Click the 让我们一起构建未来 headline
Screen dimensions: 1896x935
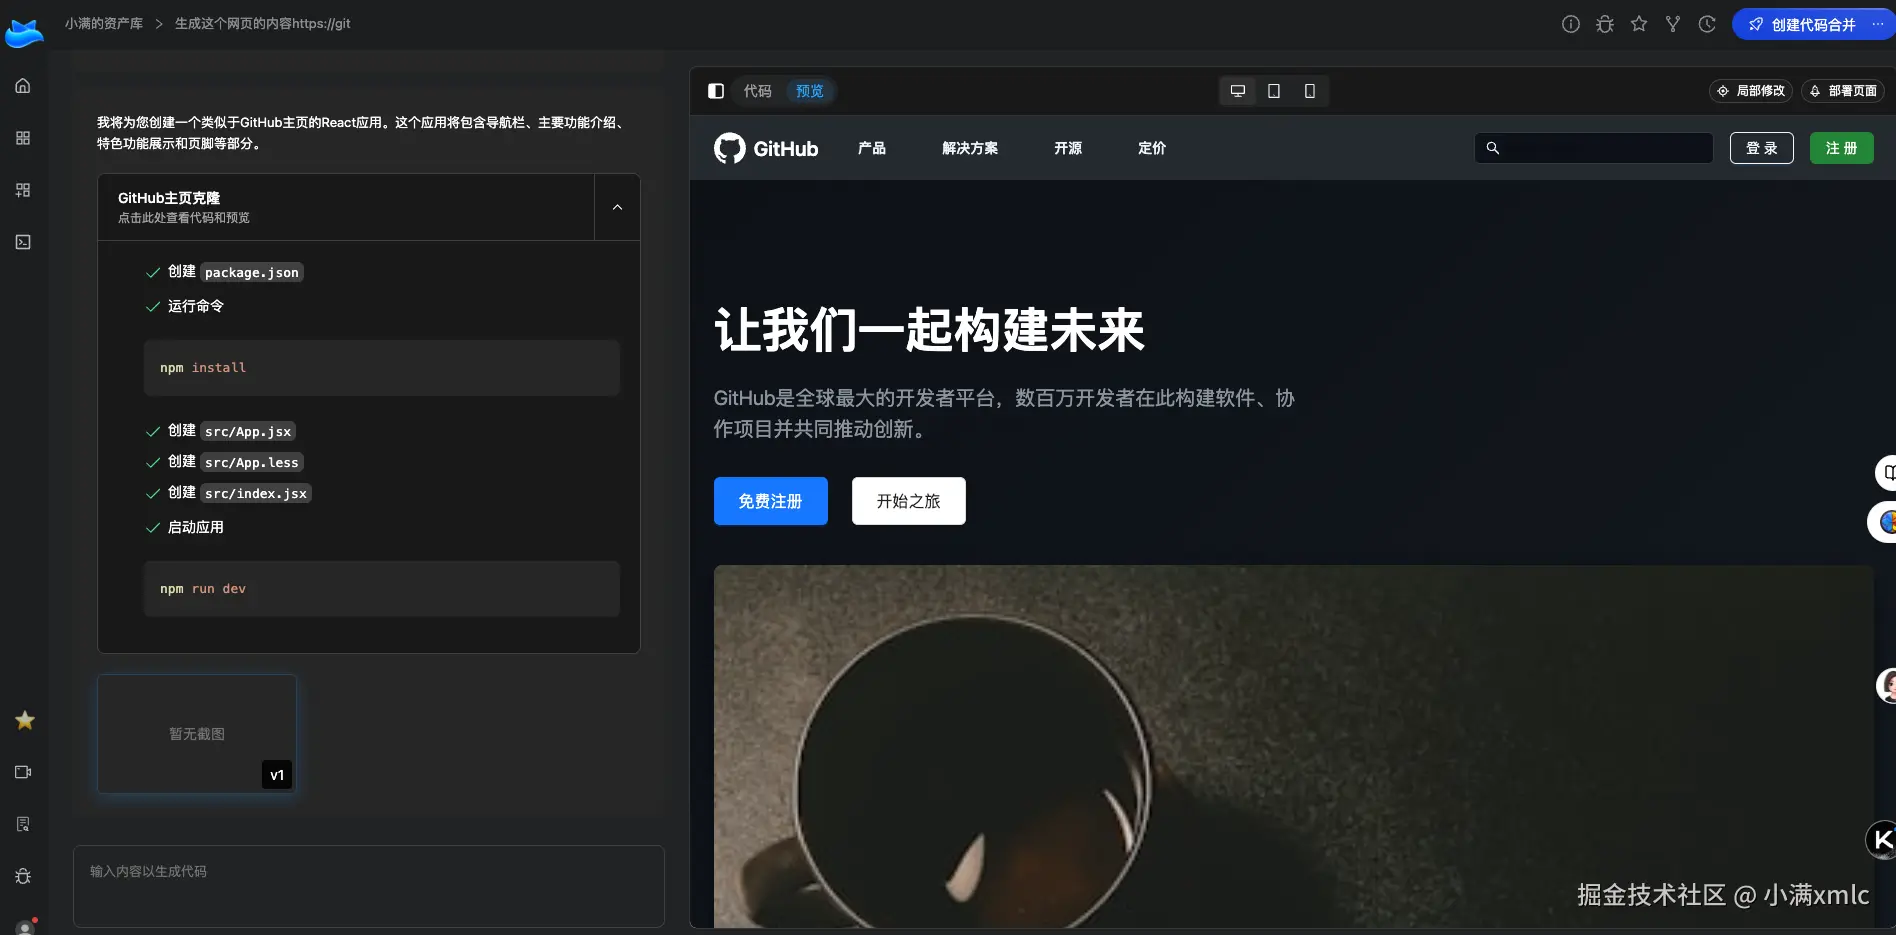[929, 330]
